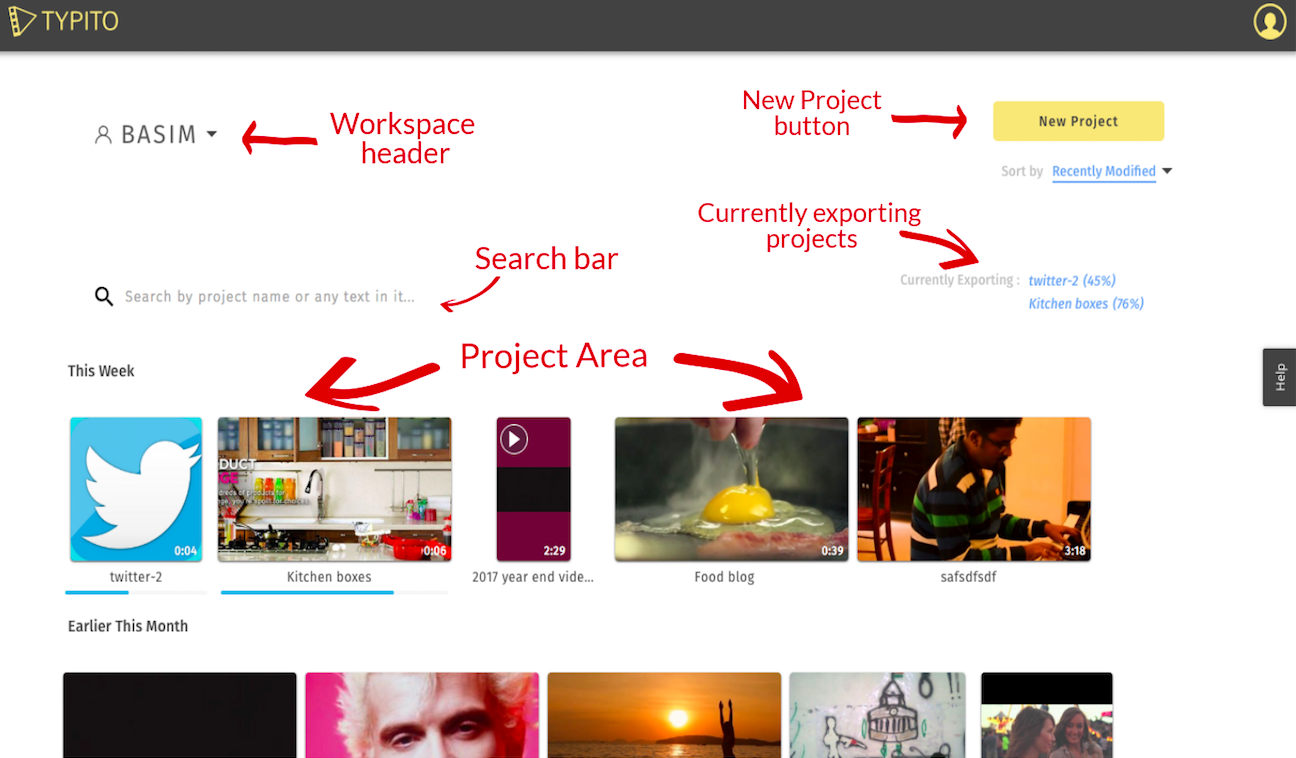Click the This Week section heading
Screen dimensions: 1296x758
101,371
